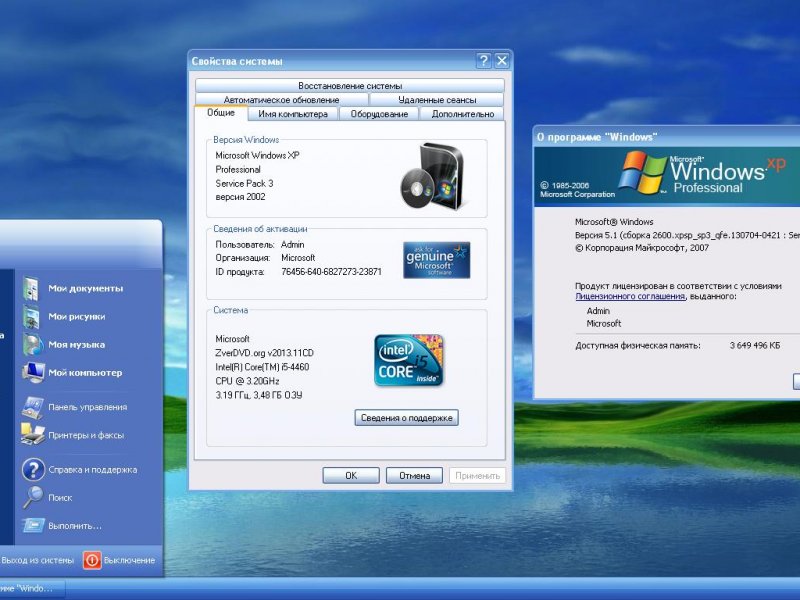Click the taskbar button for About Windows window

[x=33, y=588]
